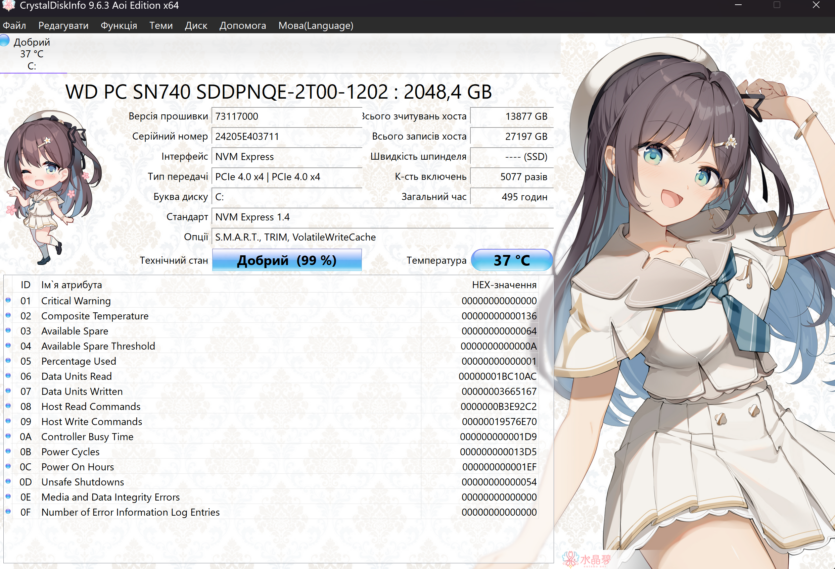The height and width of the screenshot is (569, 835).
Task: Open the Допомога menu
Action: pos(243,26)
